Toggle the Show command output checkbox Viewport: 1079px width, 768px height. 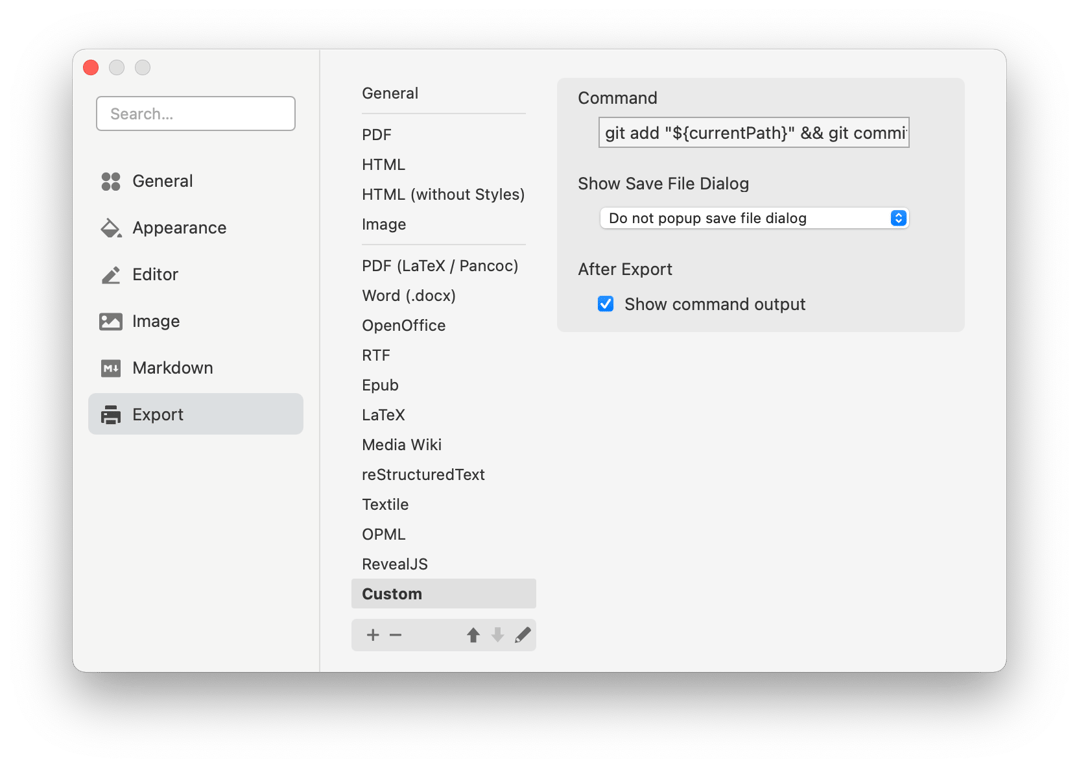[x=606, y=304]
